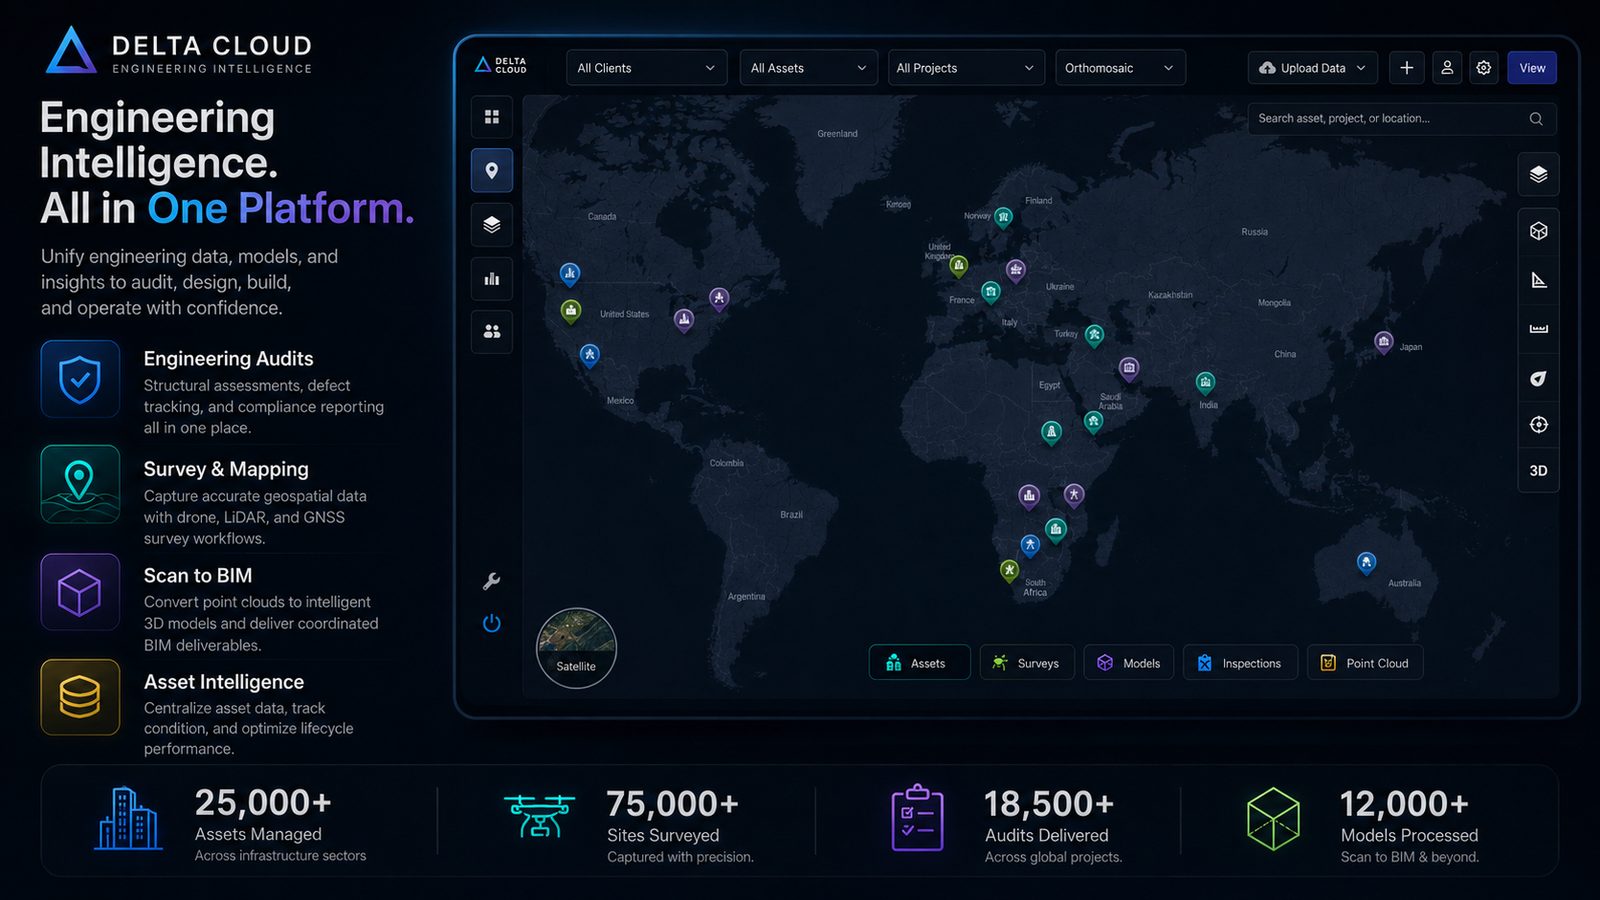
Task: Click the Engineering Audits heading
Action: pos(228,358)
